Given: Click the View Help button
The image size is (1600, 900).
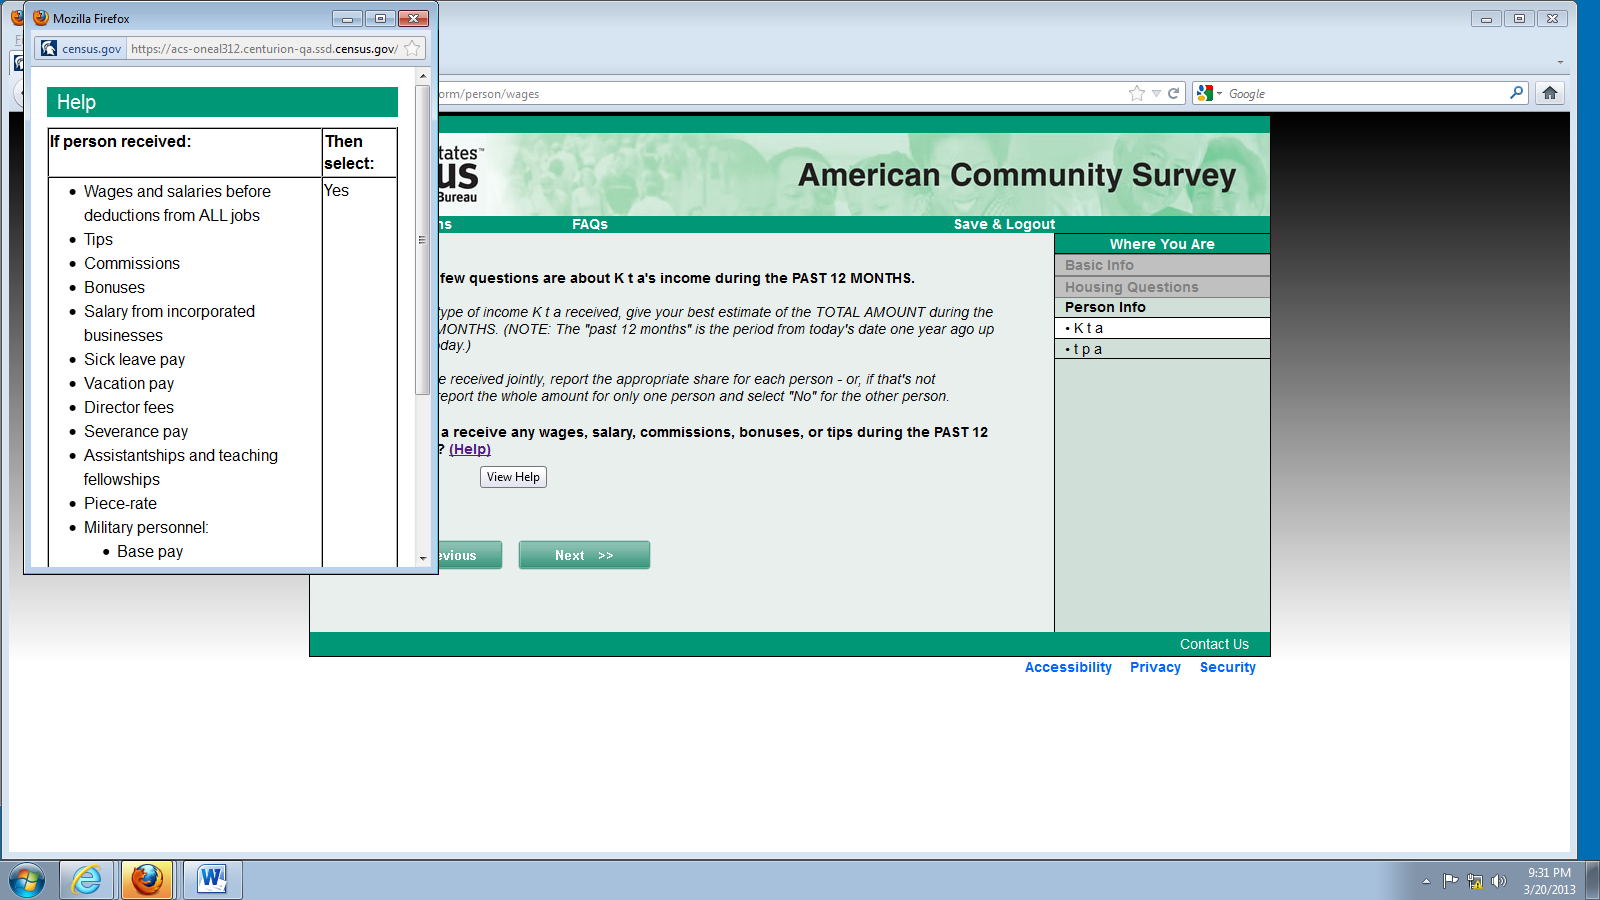Looking at the screenshot, I should coord(513,477).
